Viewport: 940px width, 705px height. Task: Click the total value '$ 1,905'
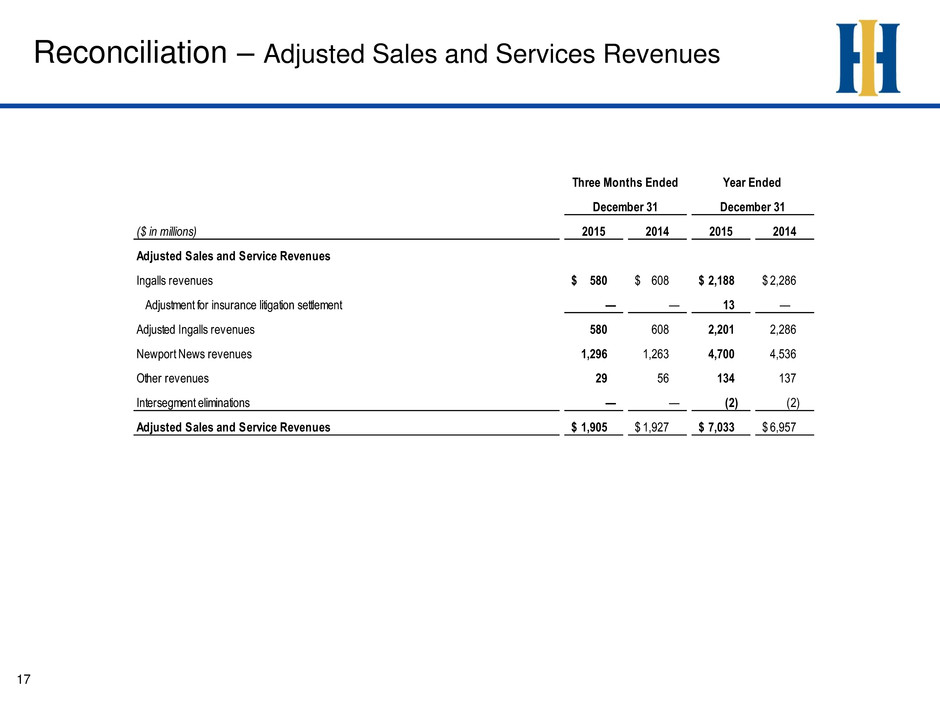[589, 427]
